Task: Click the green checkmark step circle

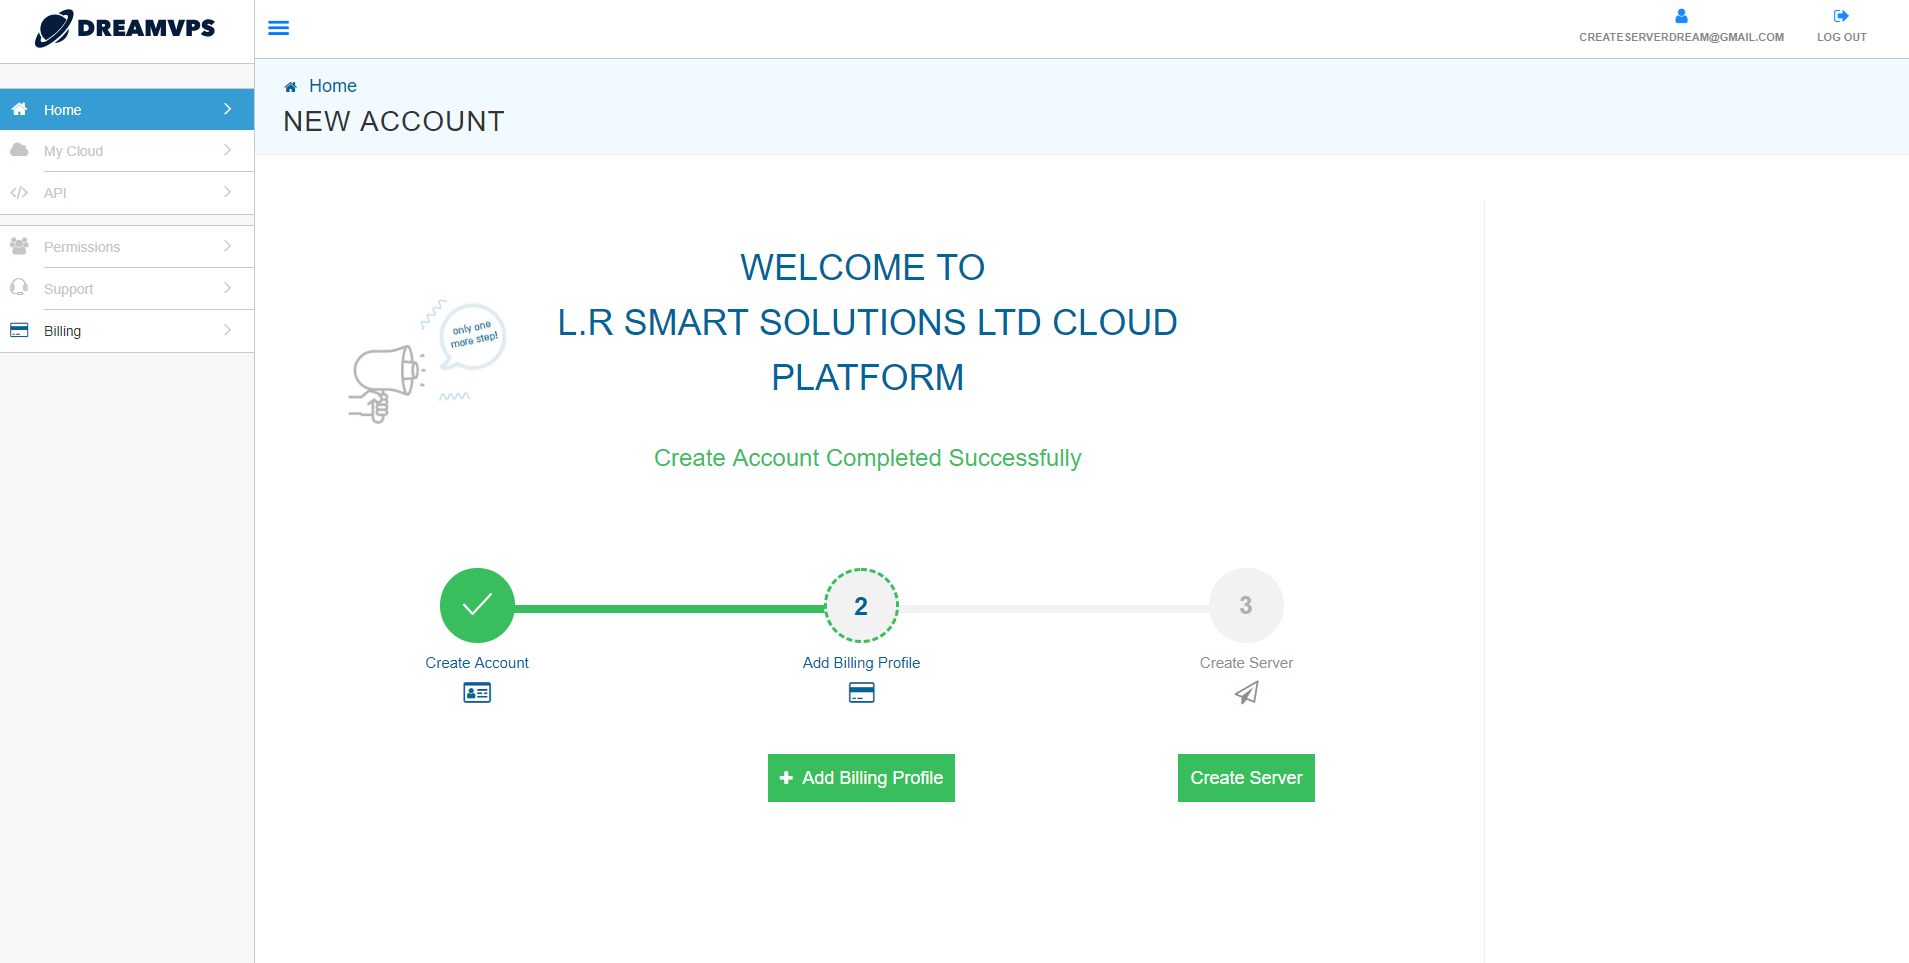Action: tap(477, 605)
